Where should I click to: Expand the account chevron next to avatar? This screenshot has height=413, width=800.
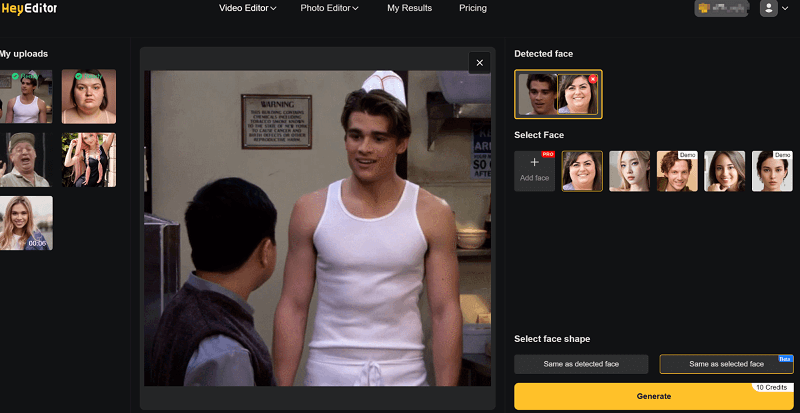(785, 8)
